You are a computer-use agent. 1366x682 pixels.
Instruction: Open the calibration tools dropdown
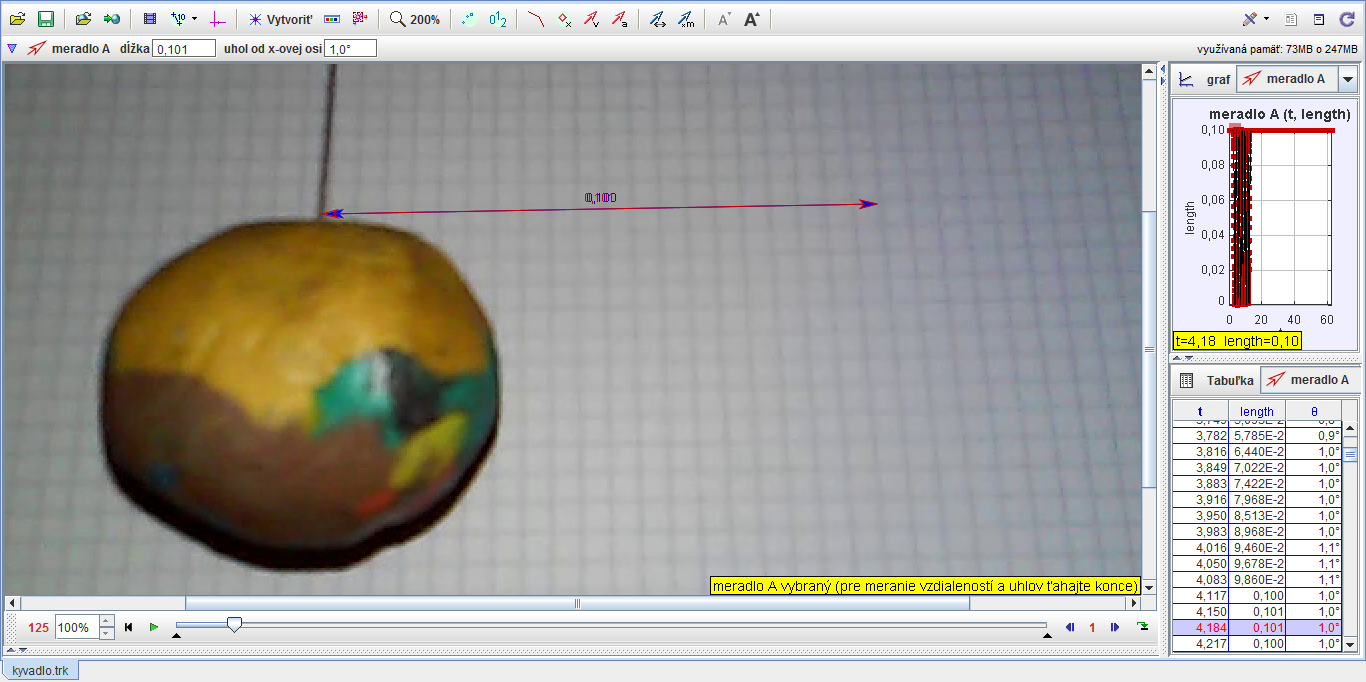[x=184, y=19]
